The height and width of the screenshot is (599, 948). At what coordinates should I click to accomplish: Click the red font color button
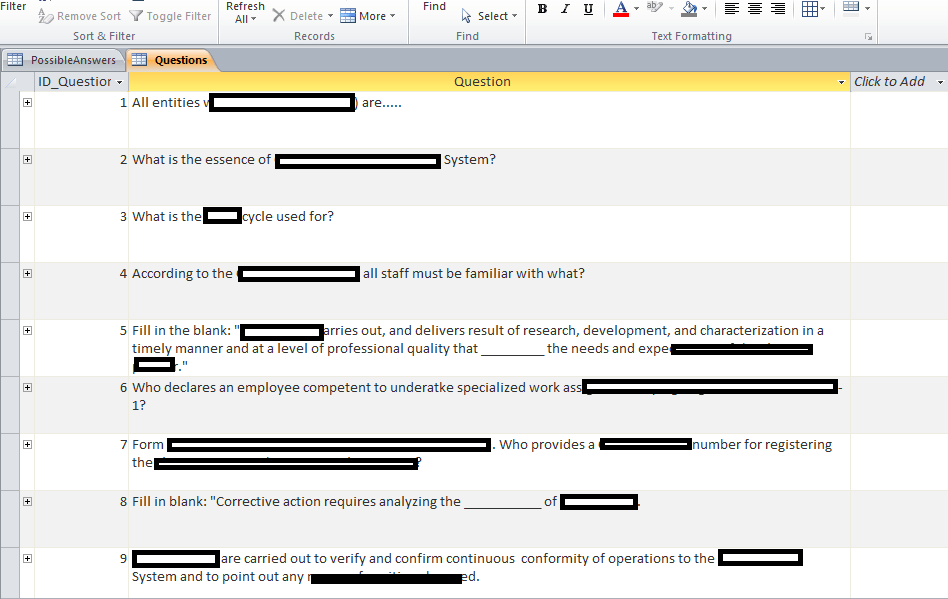621,9
